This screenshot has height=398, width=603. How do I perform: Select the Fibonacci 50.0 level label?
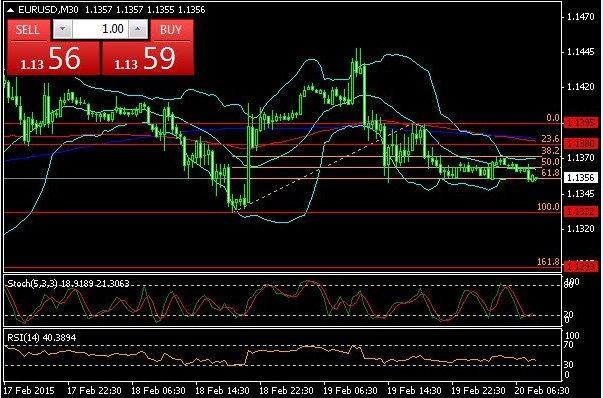[550, 162]
